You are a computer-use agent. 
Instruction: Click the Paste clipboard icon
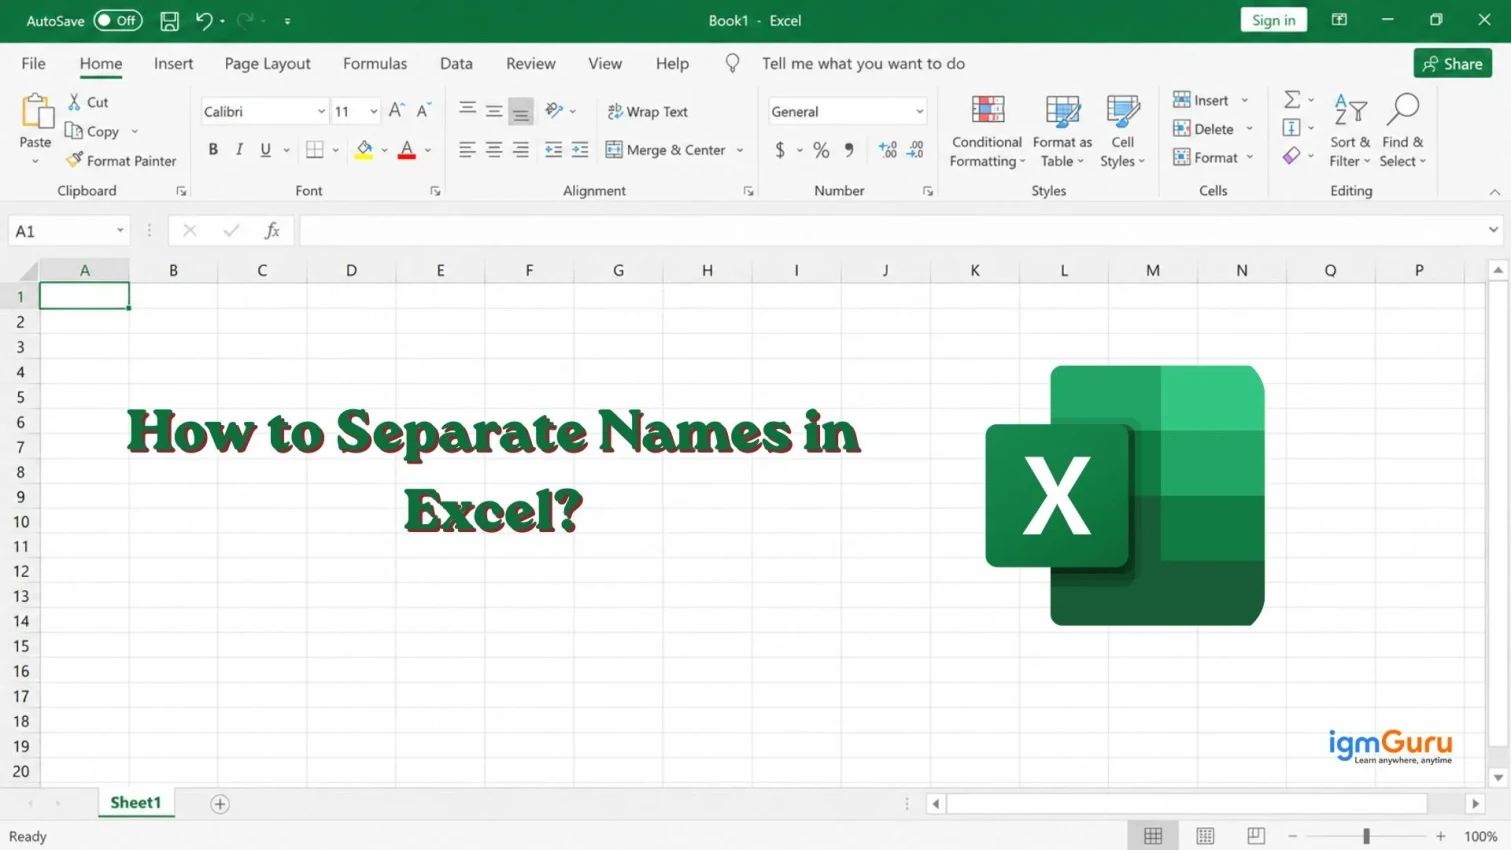(36, 111)
